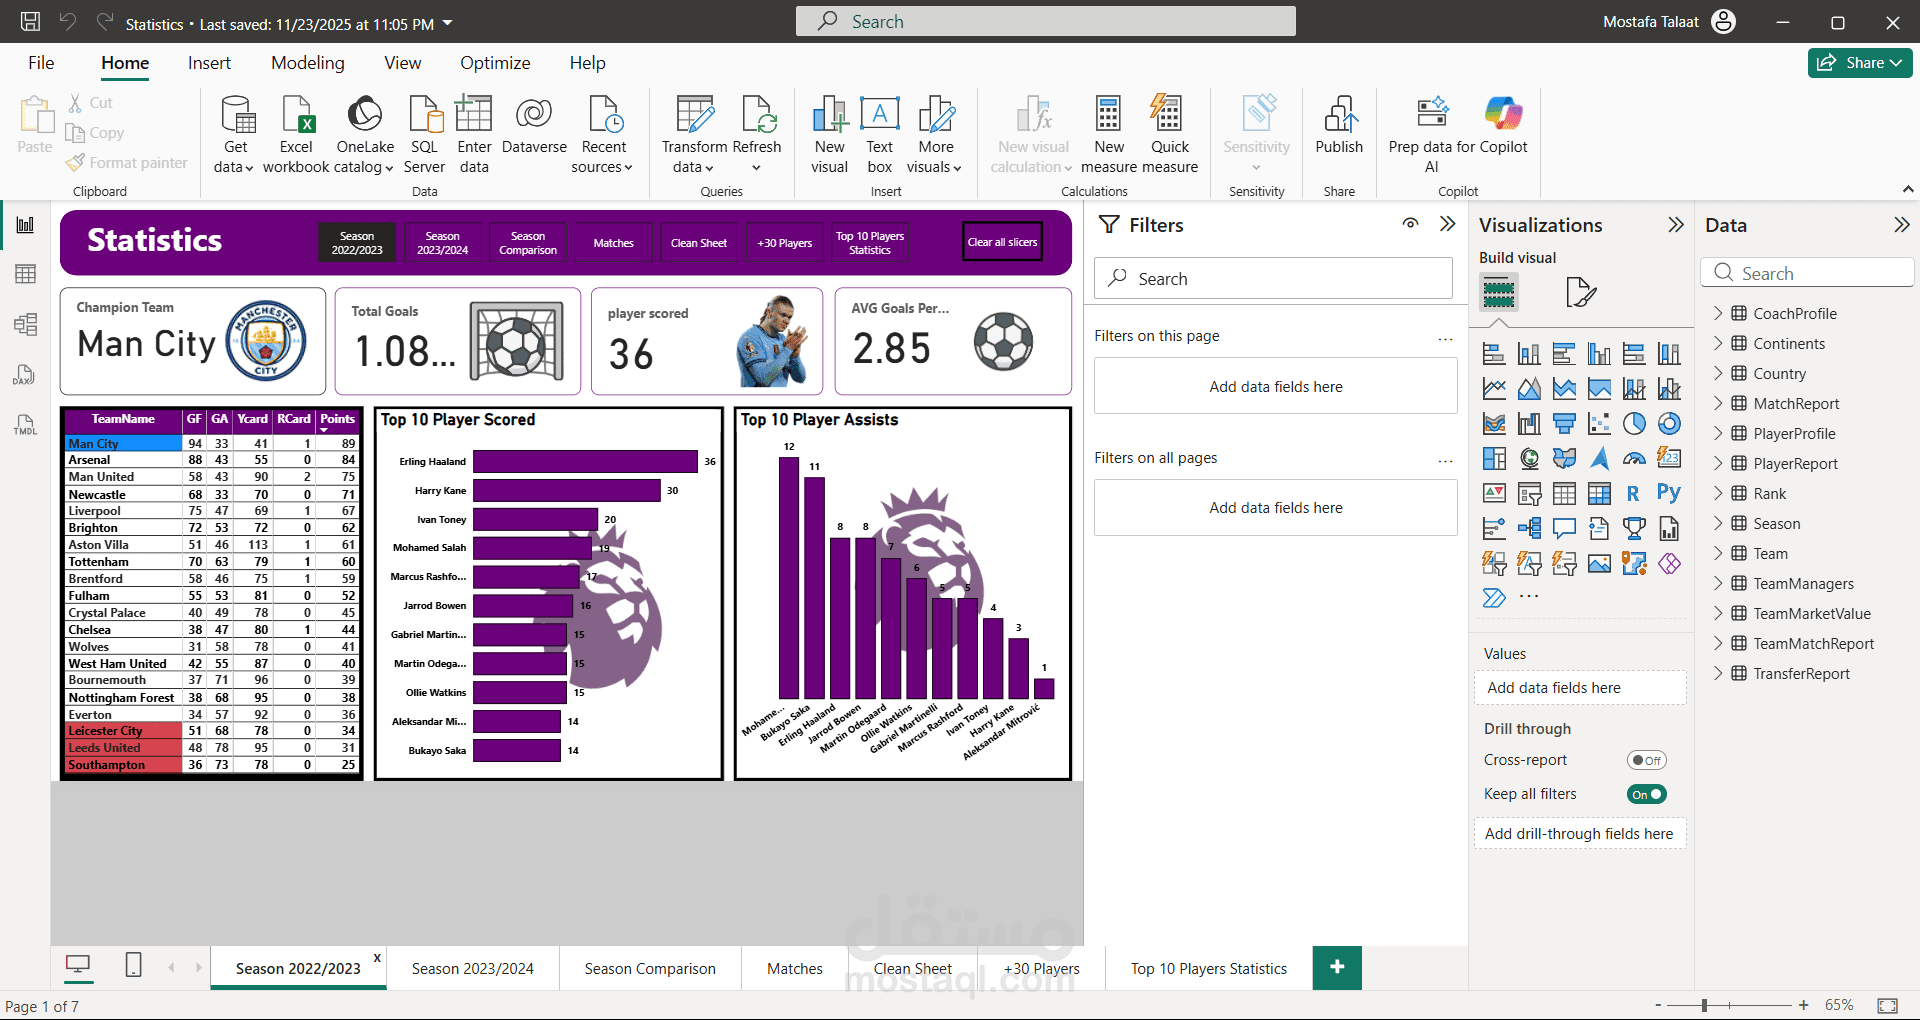Image resolution: width=1920 pixels, height=1020 pixels.
Task: Switch to Model view in sidebar
Action: 26,324
